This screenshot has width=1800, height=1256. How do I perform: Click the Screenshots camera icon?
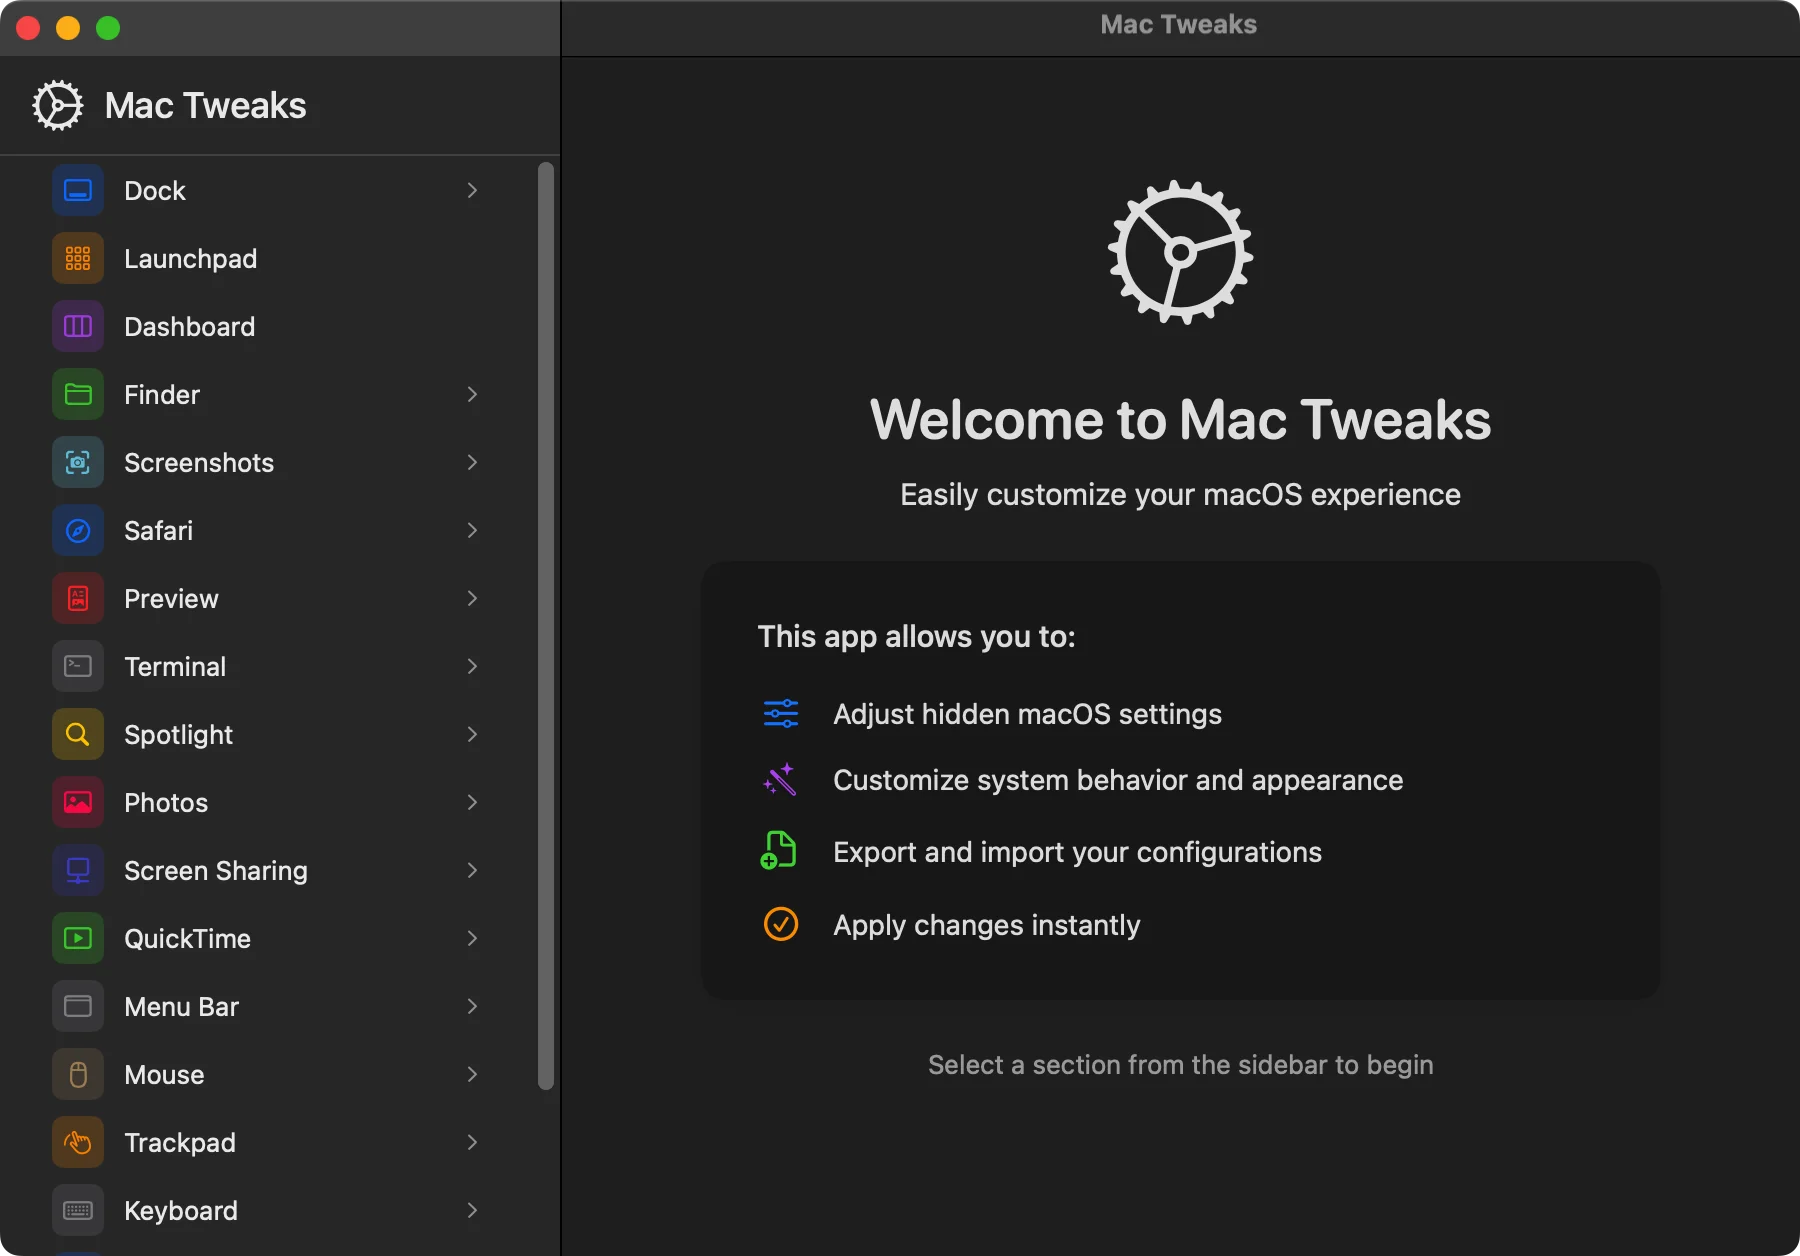pos(78,462)
